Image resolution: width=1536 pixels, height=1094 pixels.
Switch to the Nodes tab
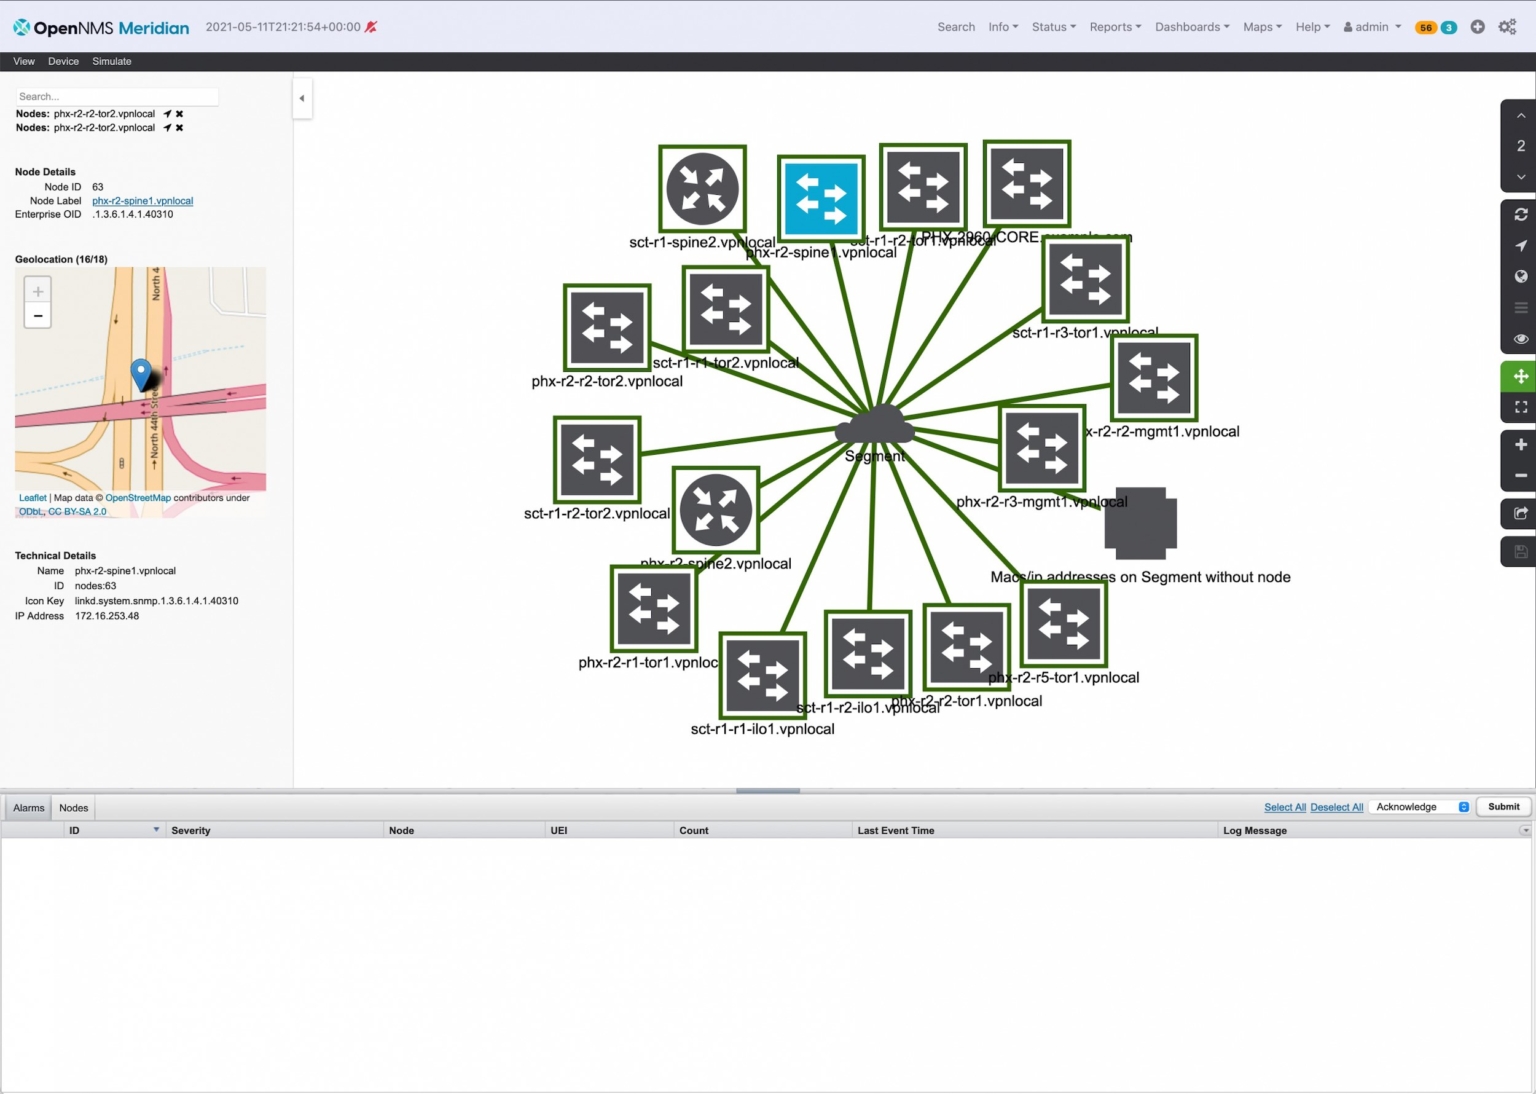click(x=73, y=807)
